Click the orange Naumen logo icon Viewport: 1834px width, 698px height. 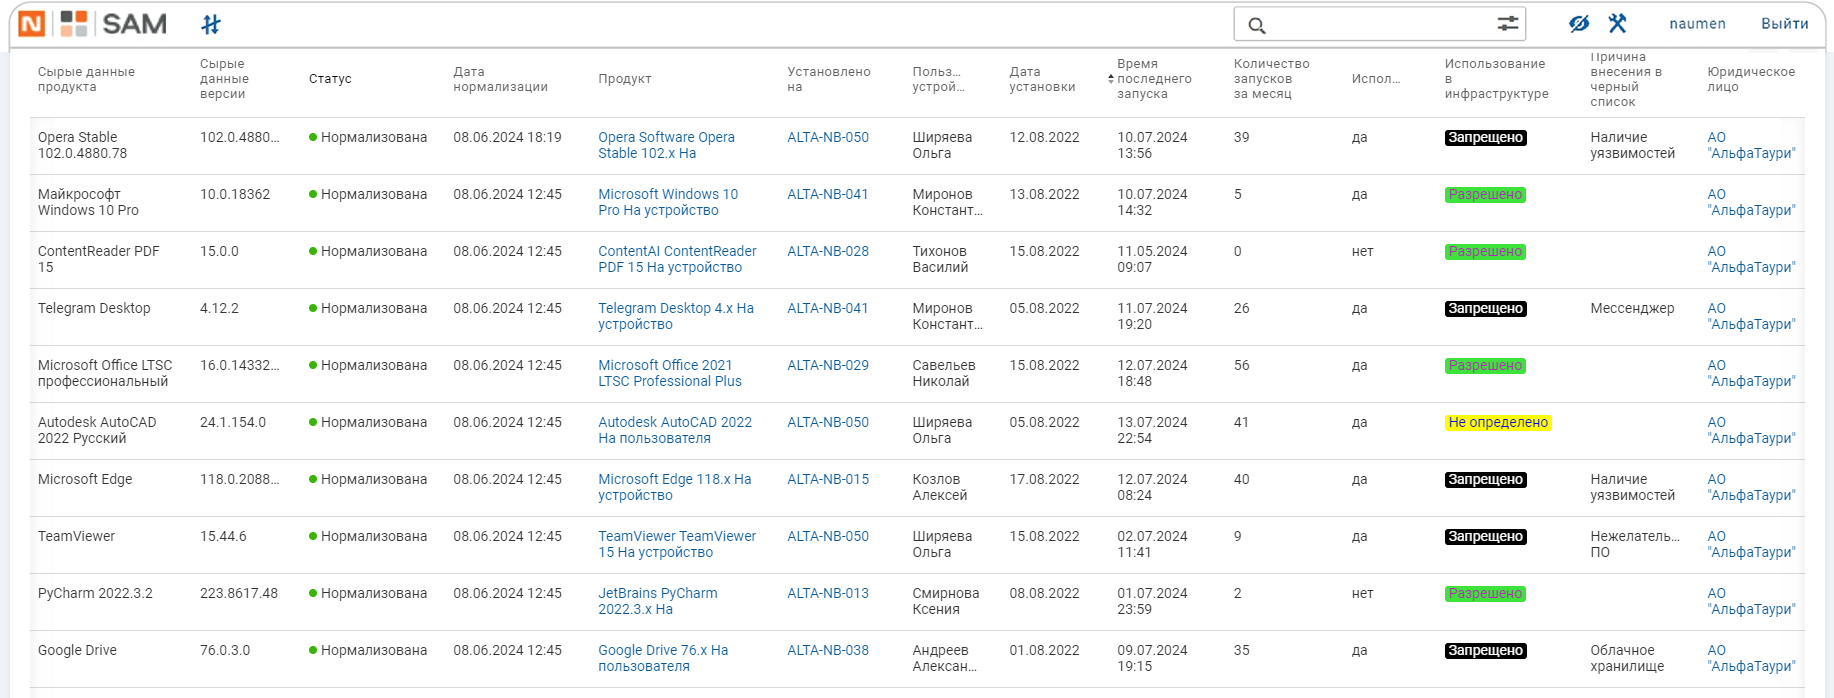tap(32, 24)
